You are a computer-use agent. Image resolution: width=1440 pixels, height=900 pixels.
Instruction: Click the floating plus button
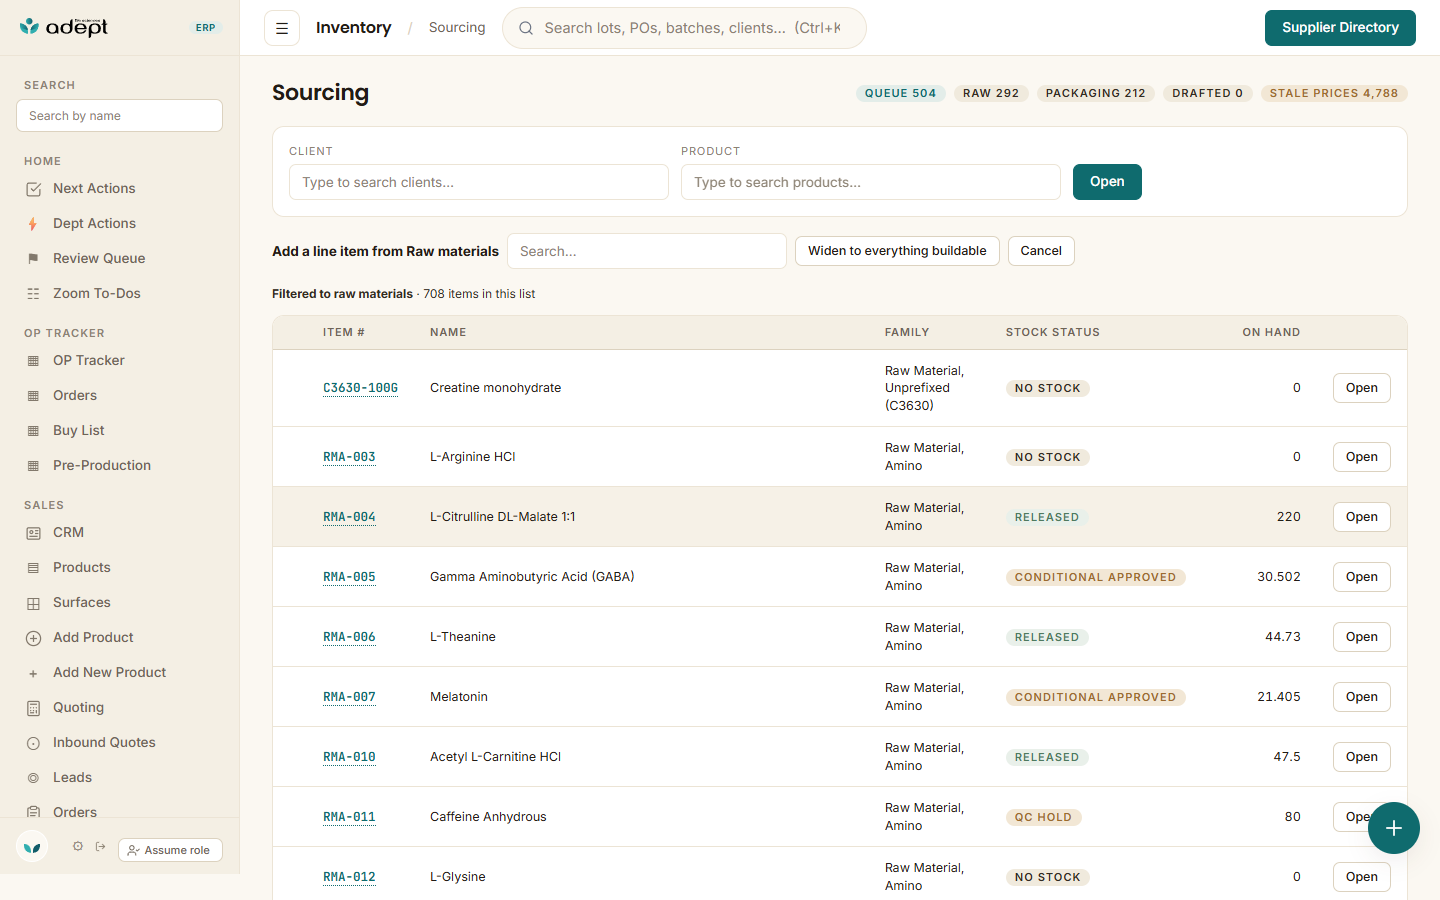coord(1394,828)
